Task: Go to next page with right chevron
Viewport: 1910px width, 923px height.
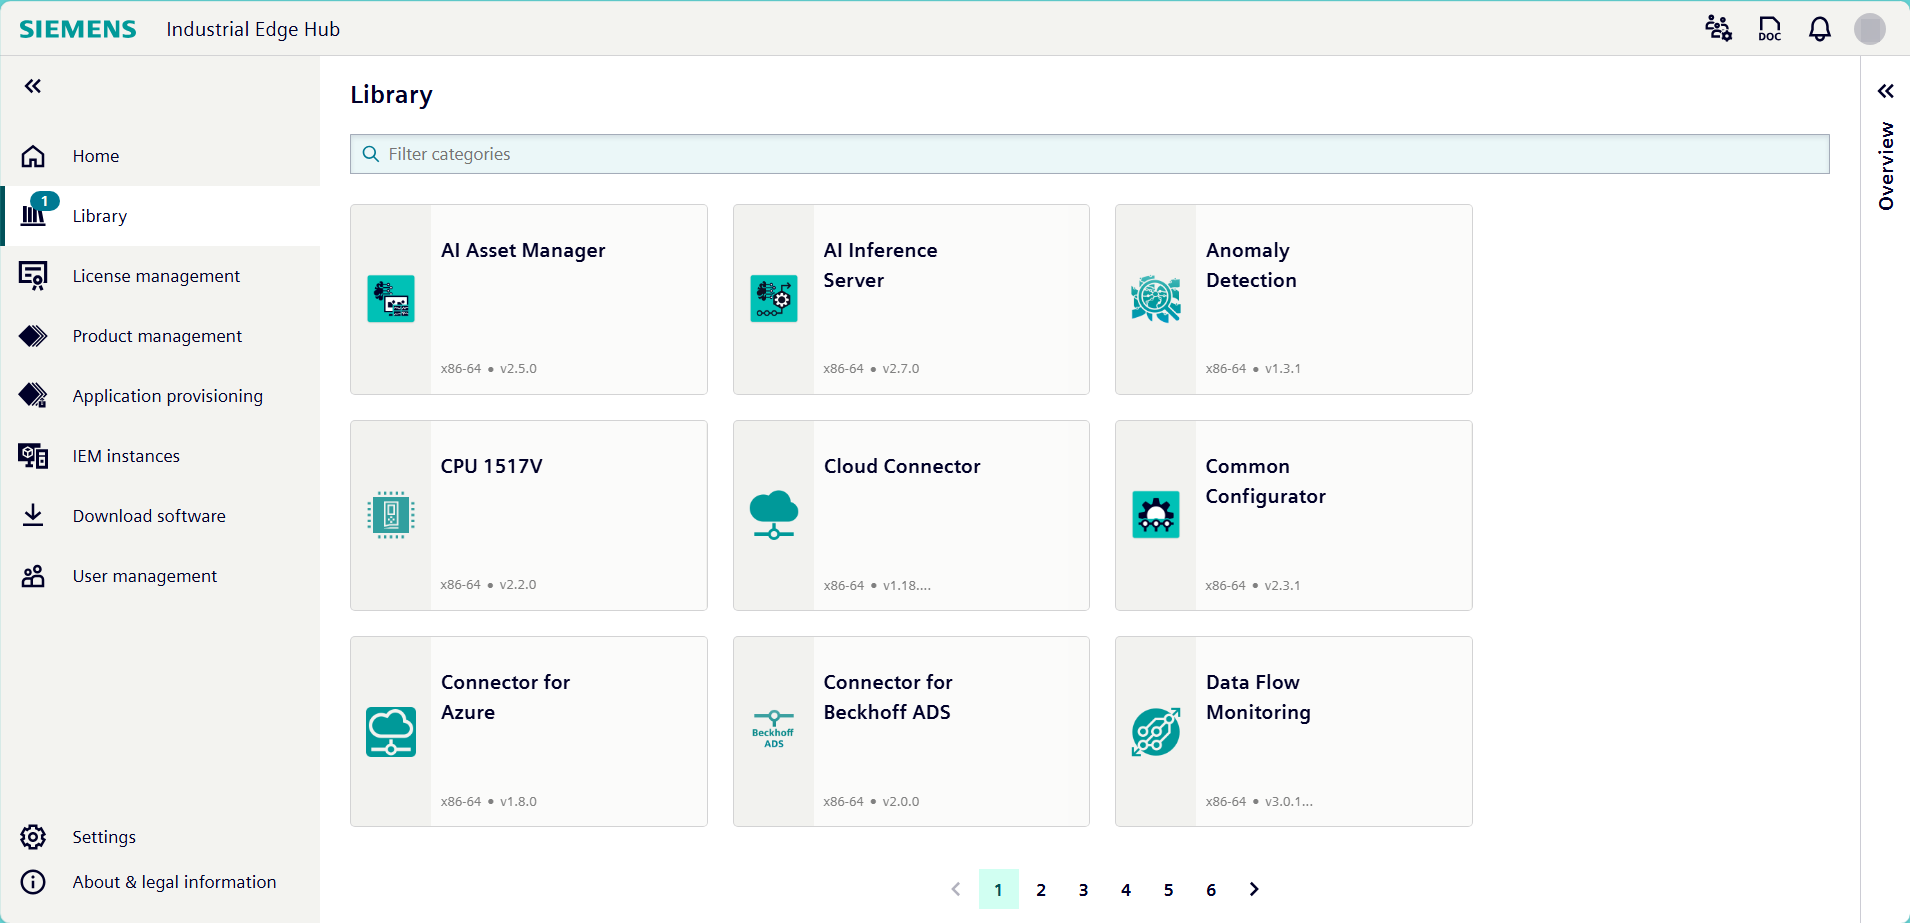Action: click(x=1254, y=889)
